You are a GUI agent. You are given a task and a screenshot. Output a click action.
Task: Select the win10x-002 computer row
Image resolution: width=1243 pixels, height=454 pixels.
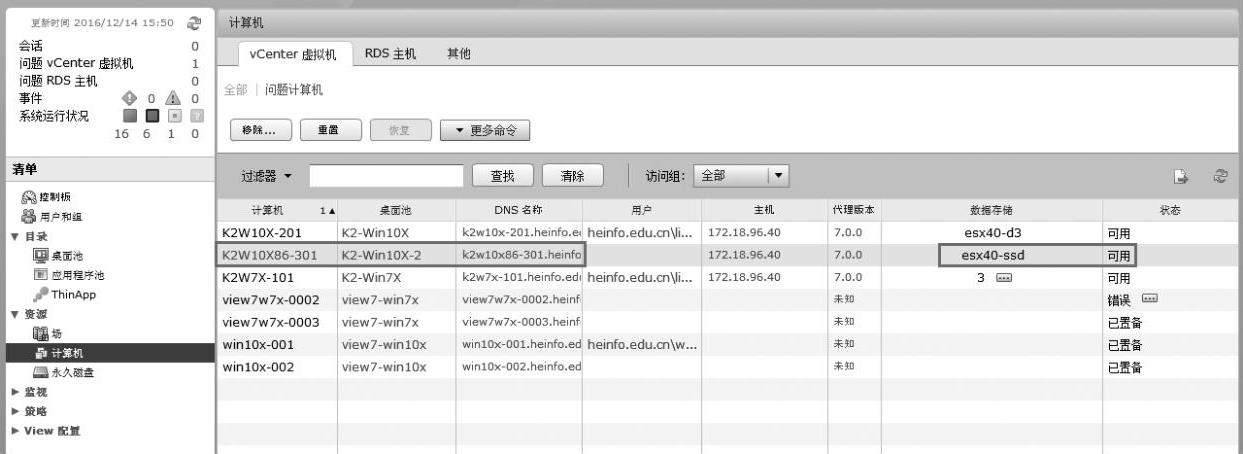(x=728, y=367)
